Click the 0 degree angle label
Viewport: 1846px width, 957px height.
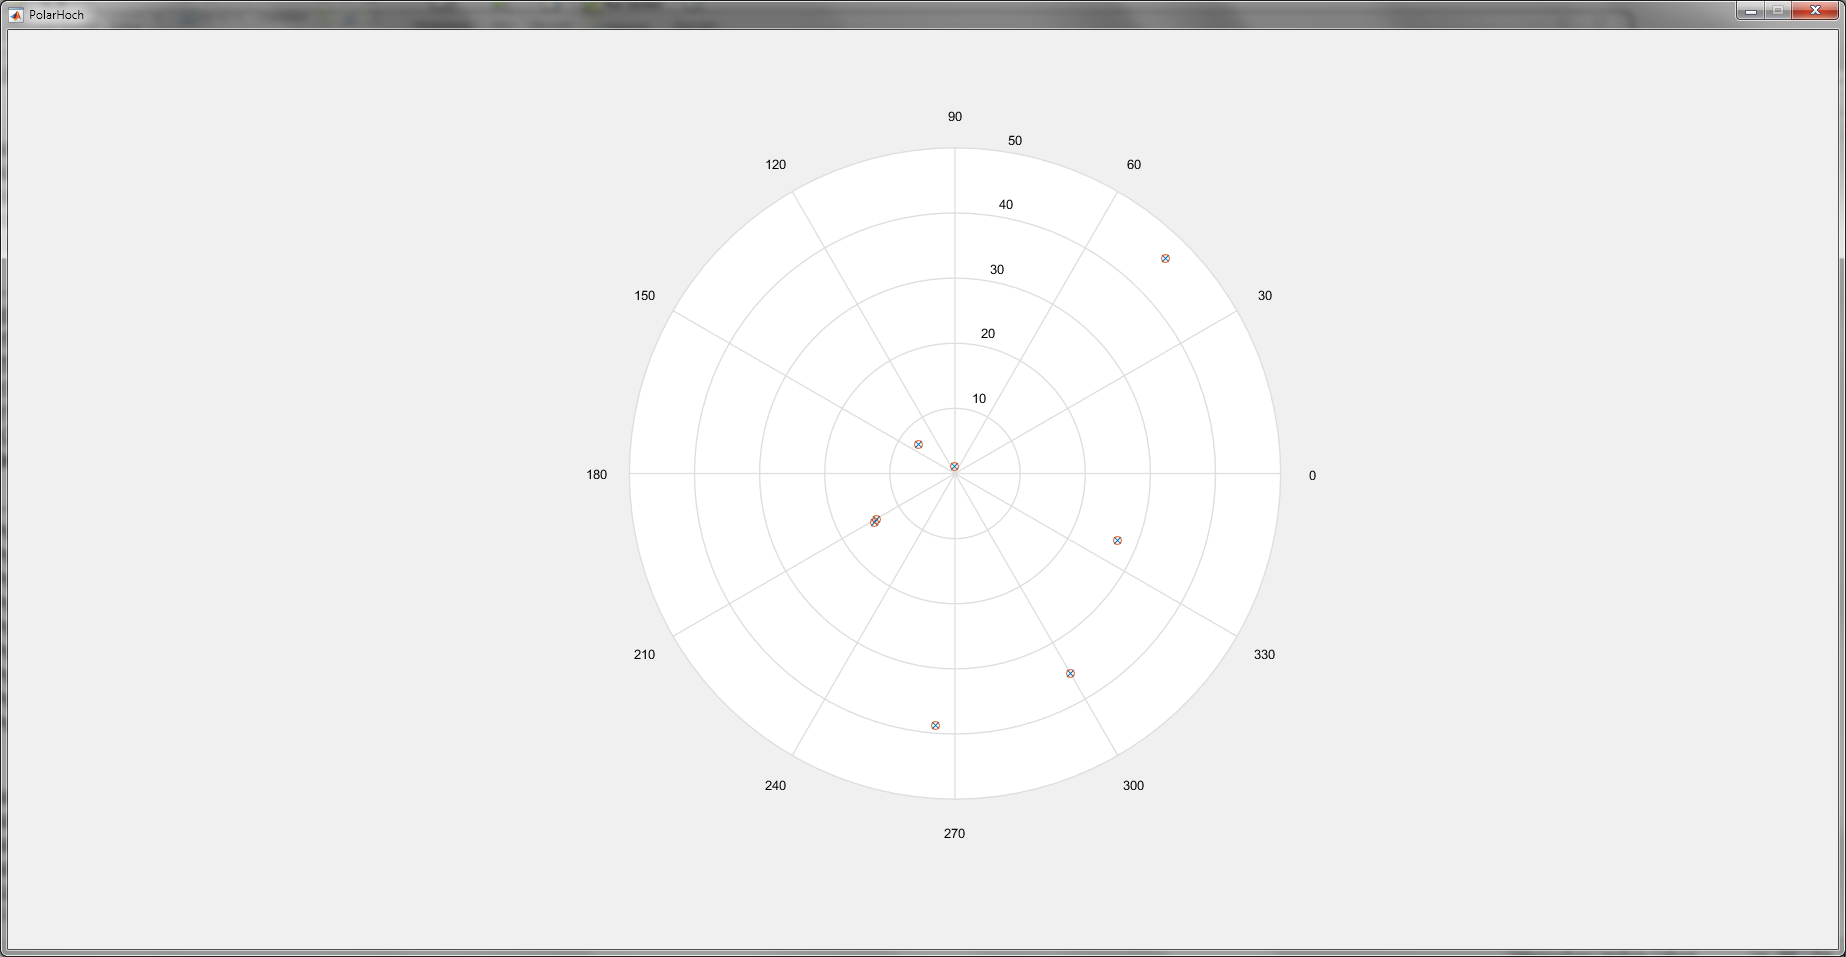click(1312, 476)
